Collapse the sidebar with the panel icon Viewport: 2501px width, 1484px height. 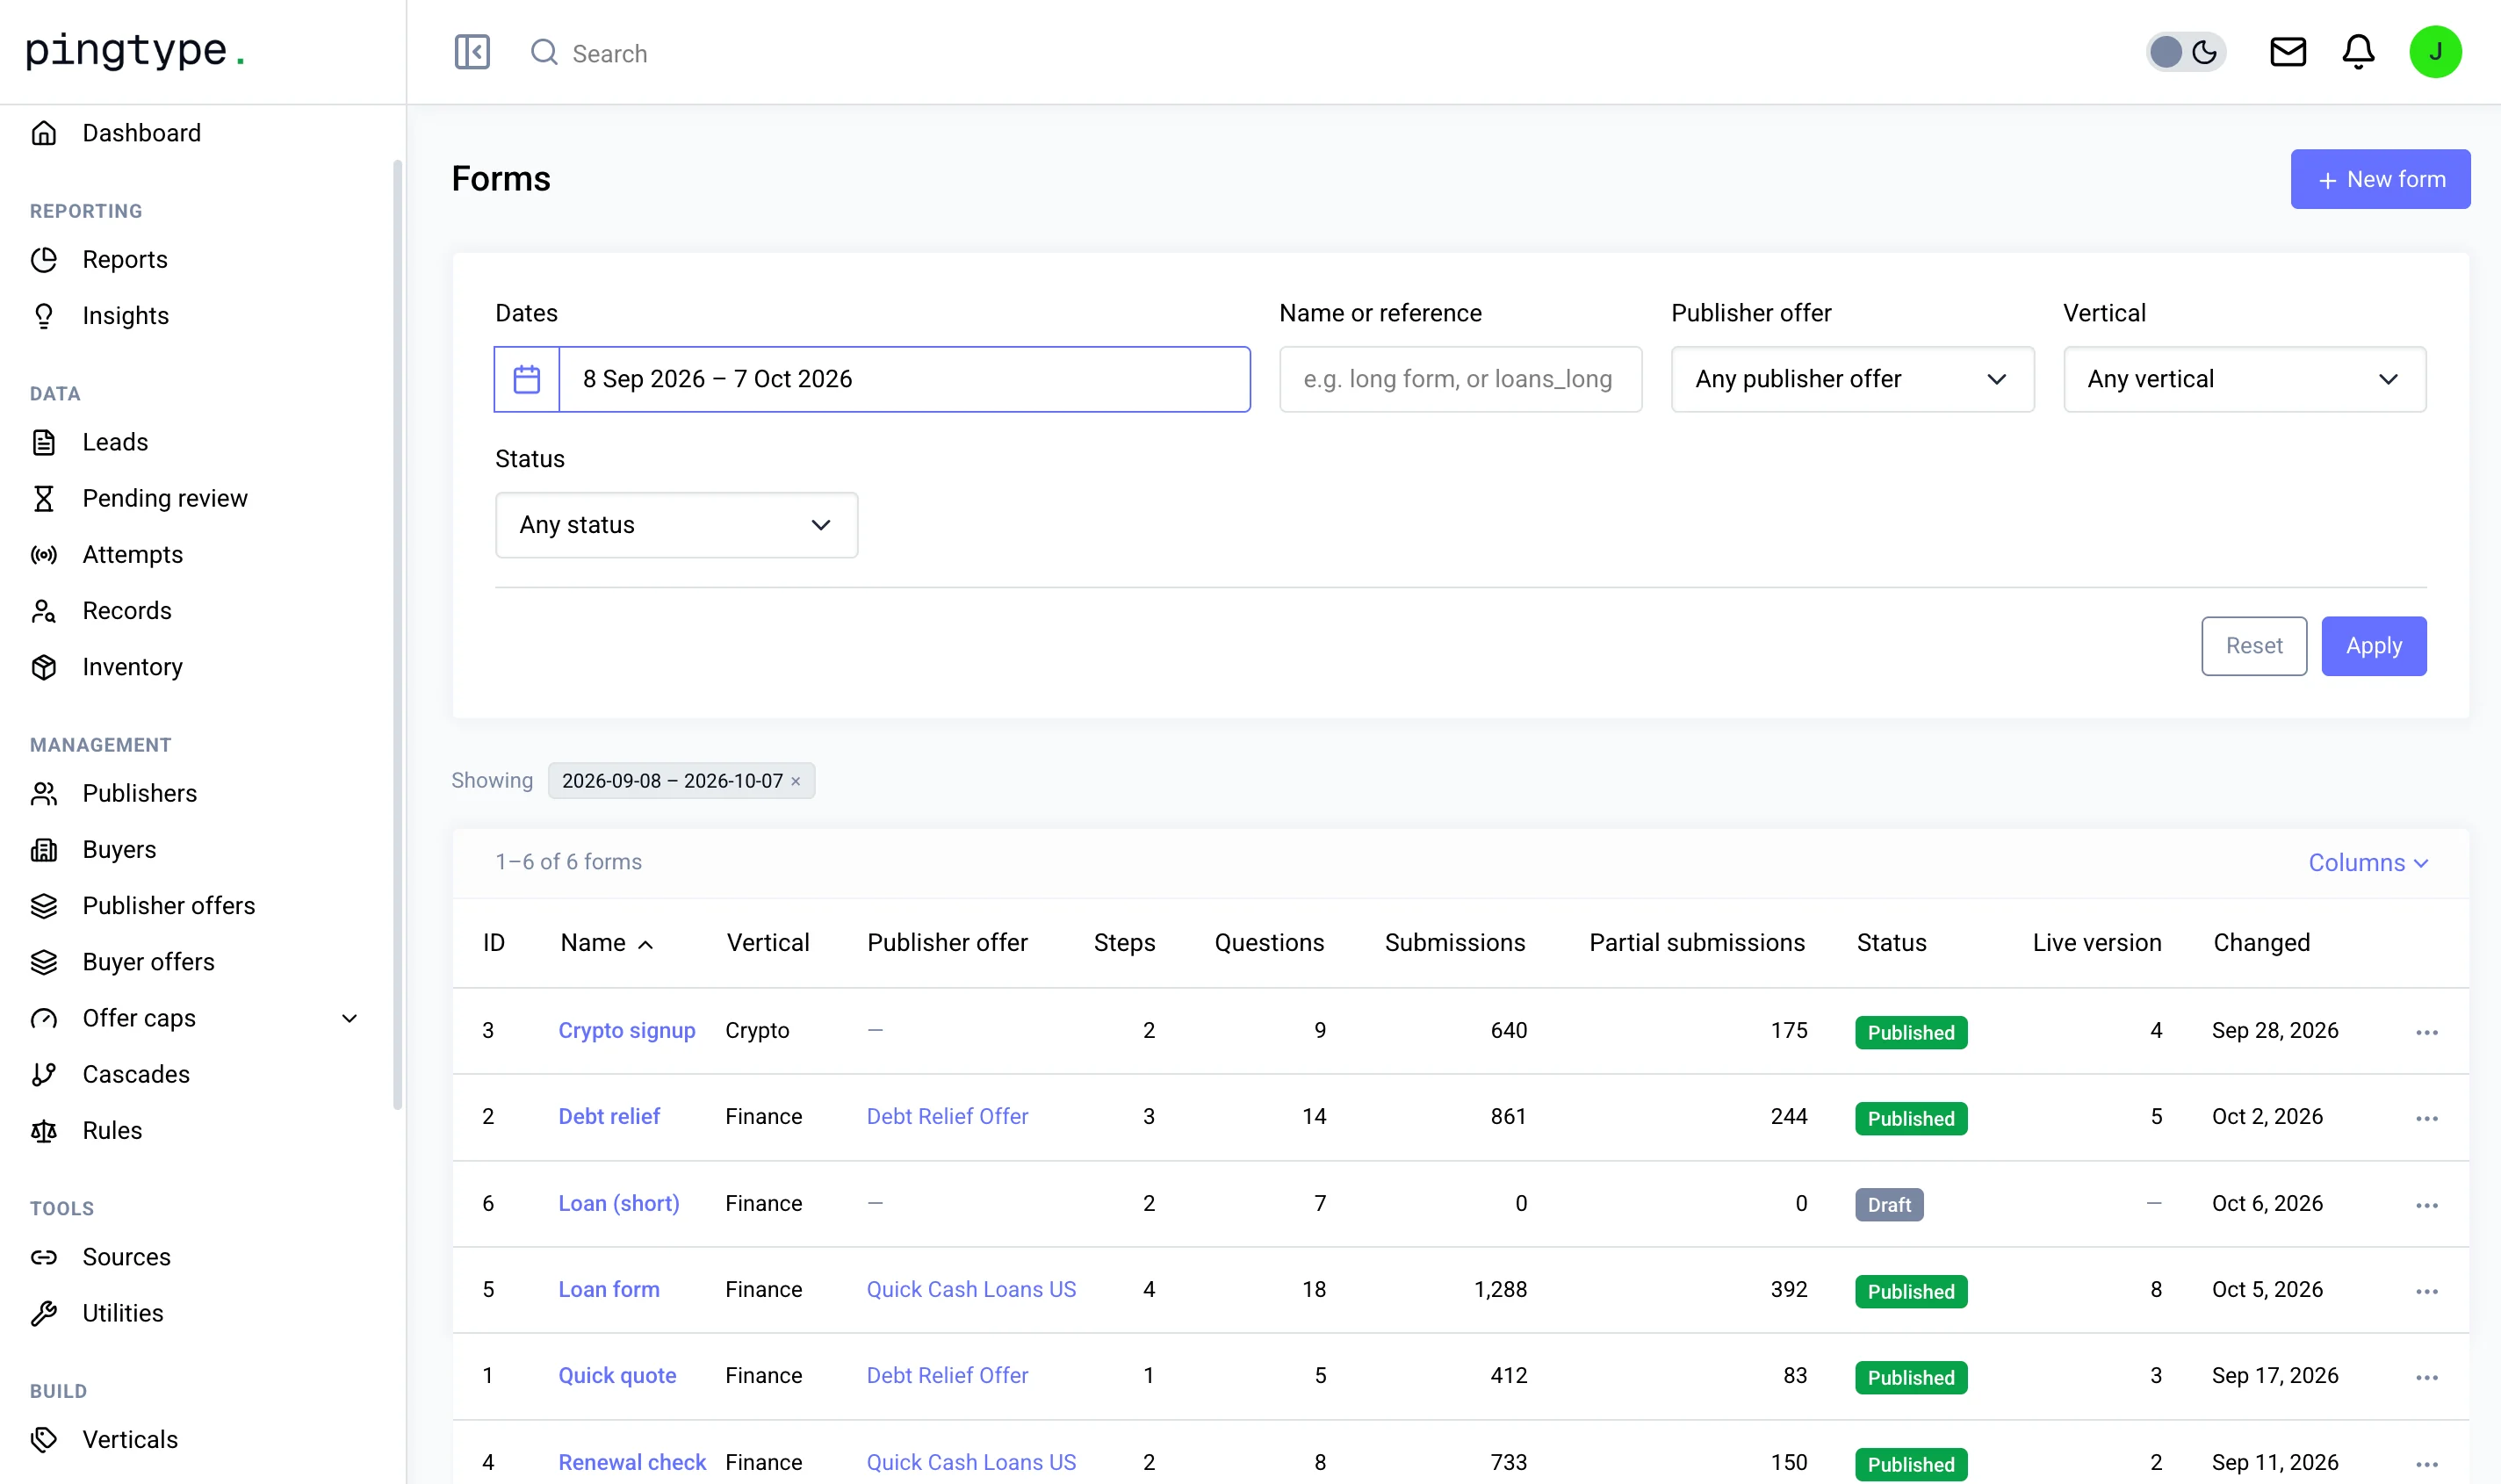[472, 52]
